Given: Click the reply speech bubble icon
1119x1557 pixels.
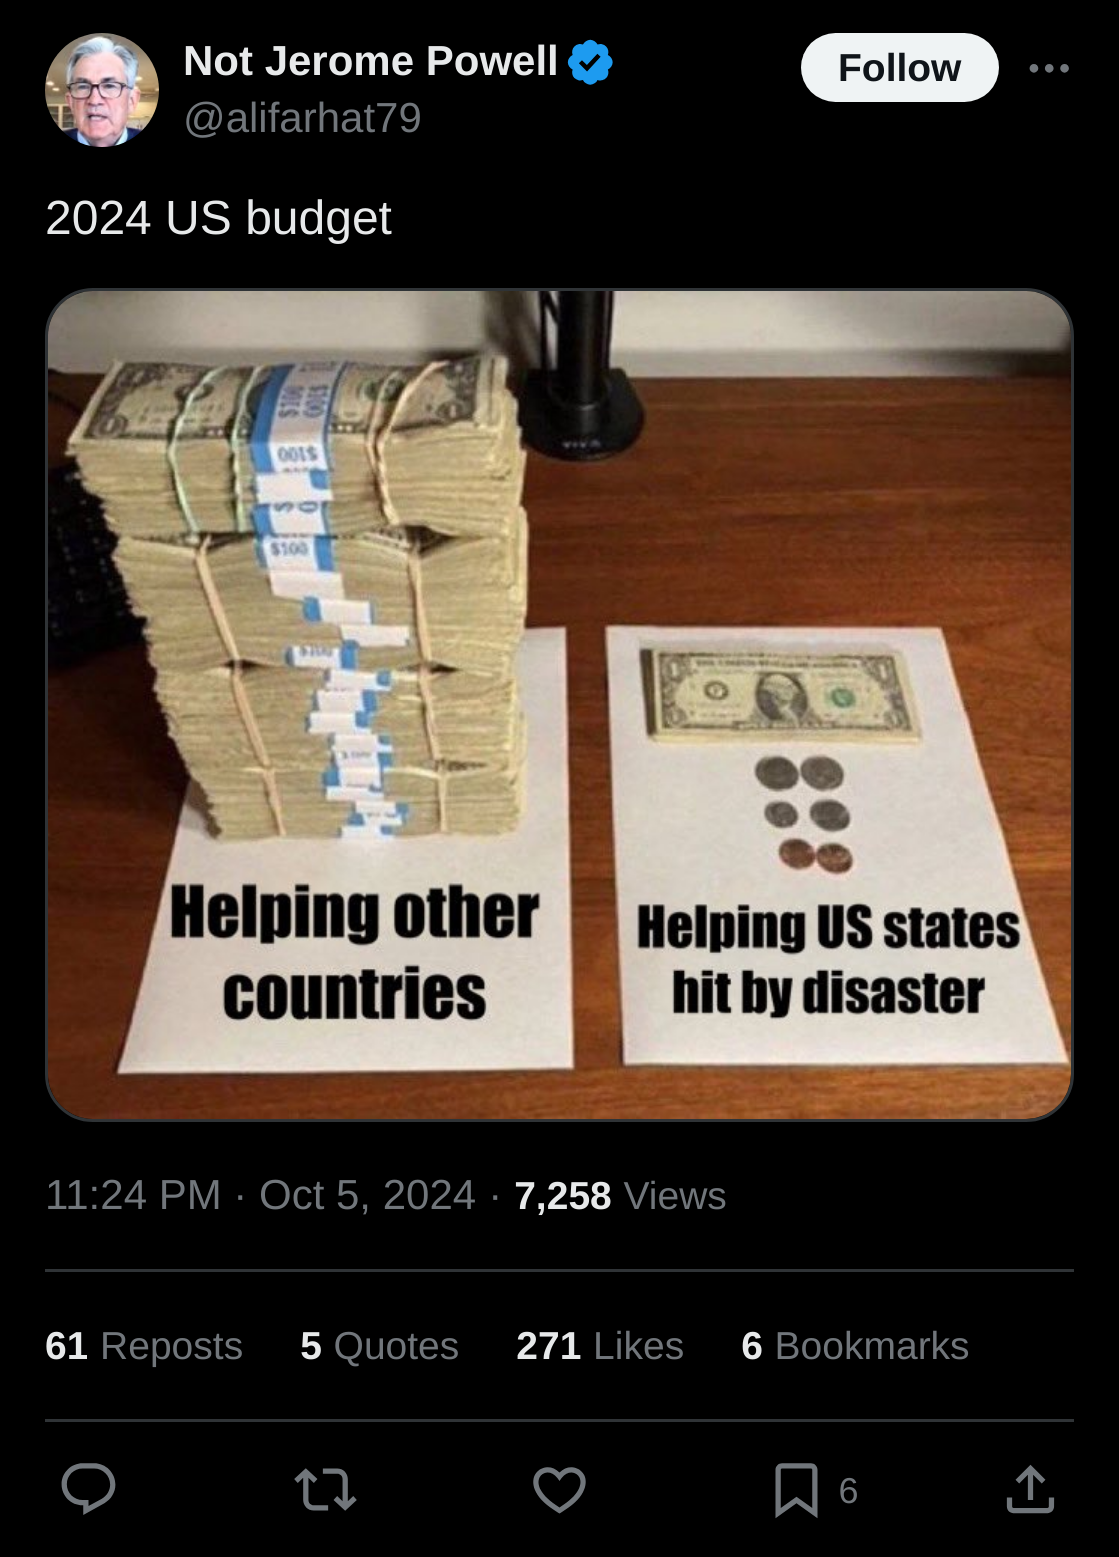Looking at the screenshot, I should (88, 1489).
